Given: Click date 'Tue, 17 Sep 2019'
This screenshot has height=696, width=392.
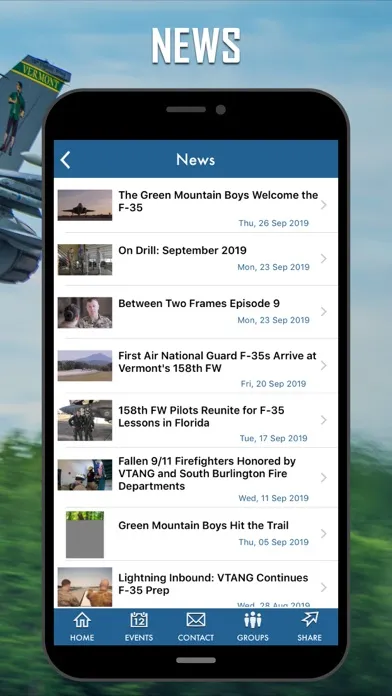Looking at the screenshot, I should coord(273,438).
